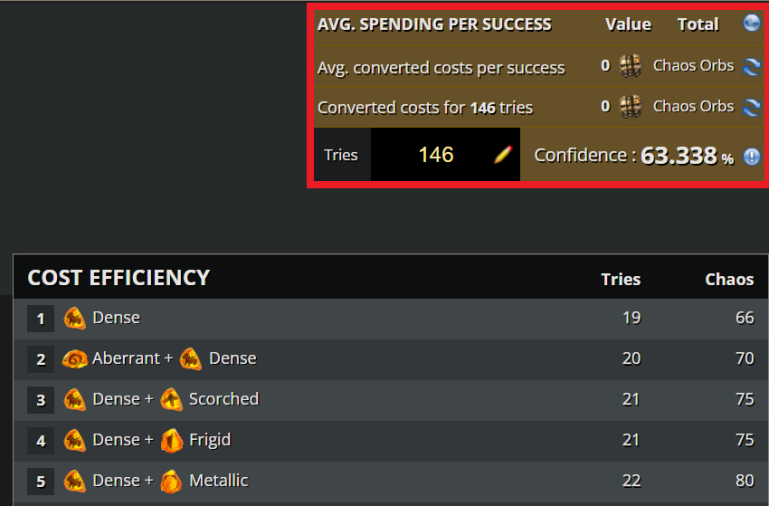Click the globe icon beside Total header

click(751, 23)
